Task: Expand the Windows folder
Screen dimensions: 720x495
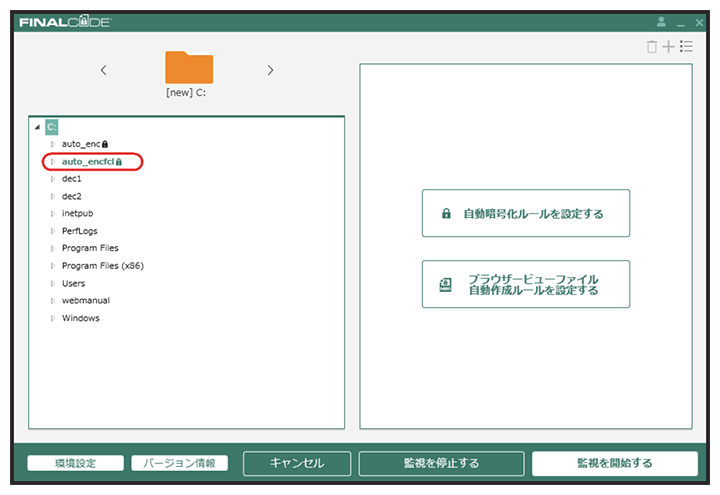Action: [52, 318]
